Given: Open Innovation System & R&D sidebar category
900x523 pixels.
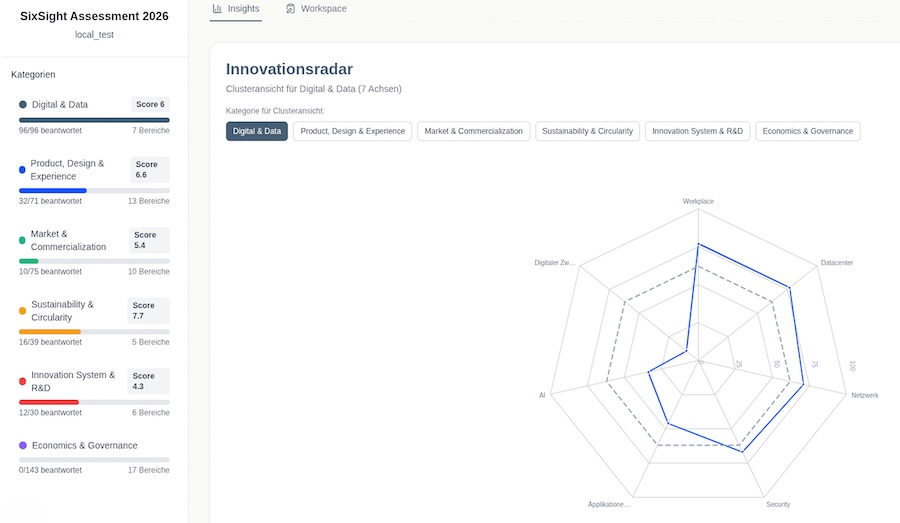Looking at the screenshot, I should point(72,381).
